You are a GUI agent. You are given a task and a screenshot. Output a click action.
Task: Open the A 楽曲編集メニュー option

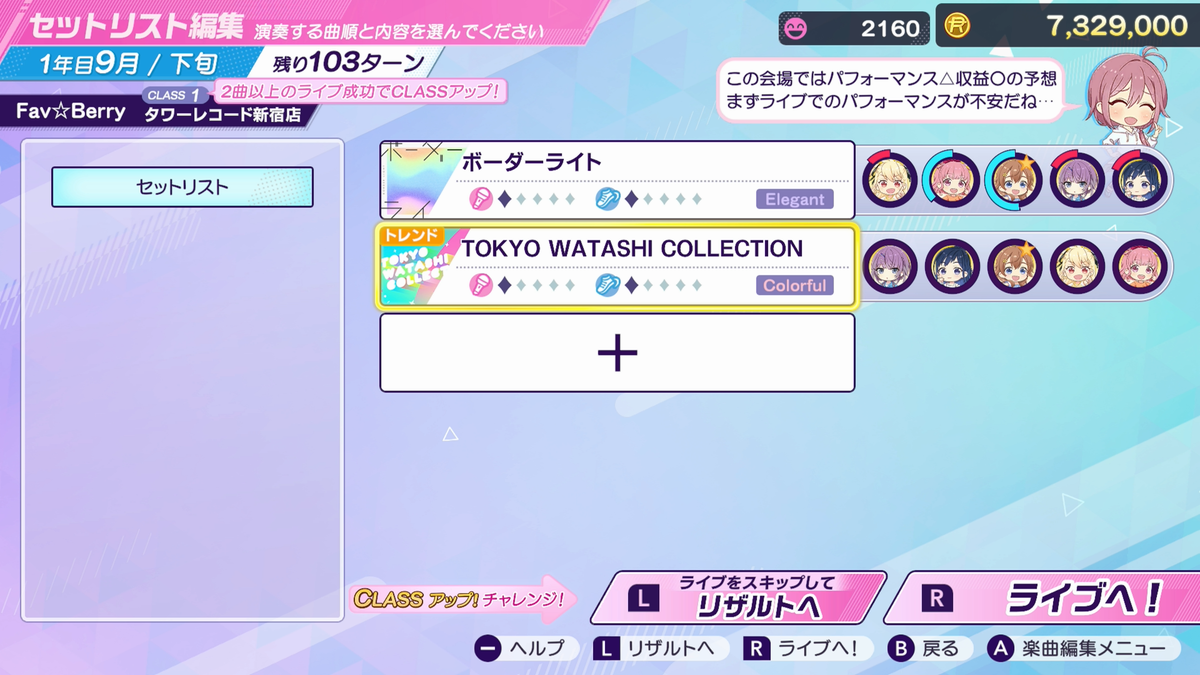(x=1077, y=649)
